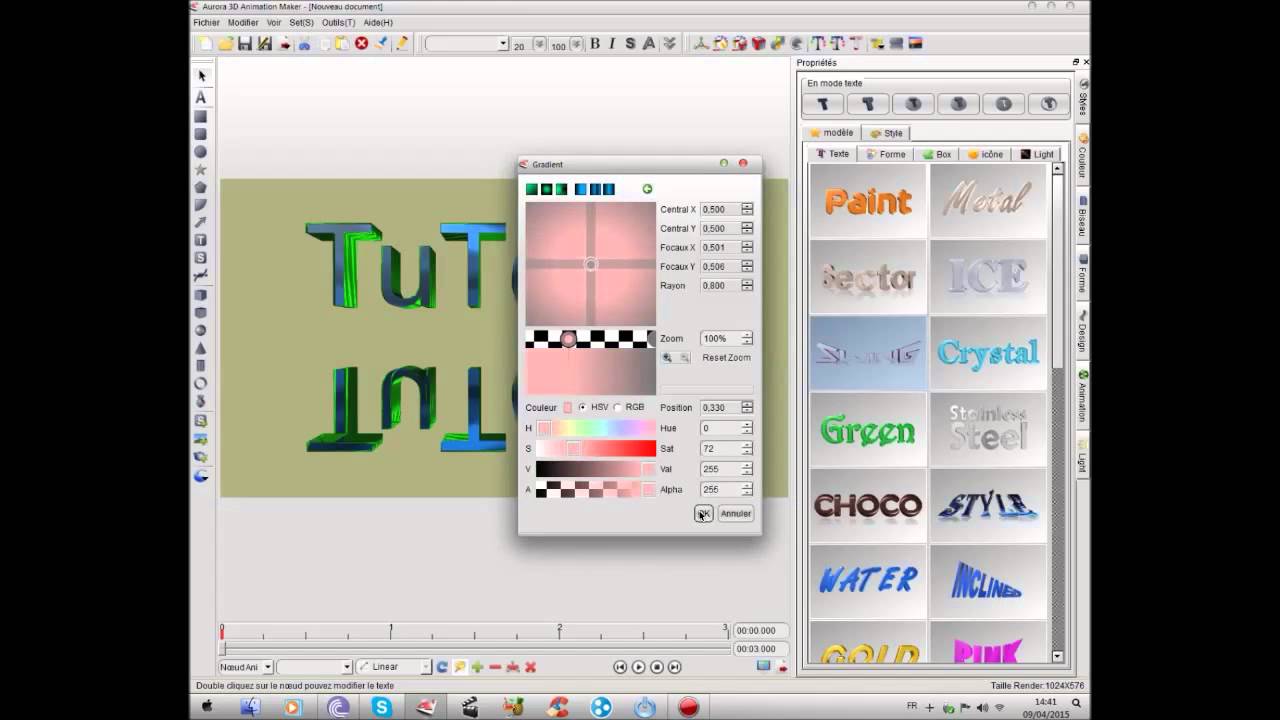Adjust the Position value spinner
This screenshot has width=1280, height=720.
click(x=747, y=408)
